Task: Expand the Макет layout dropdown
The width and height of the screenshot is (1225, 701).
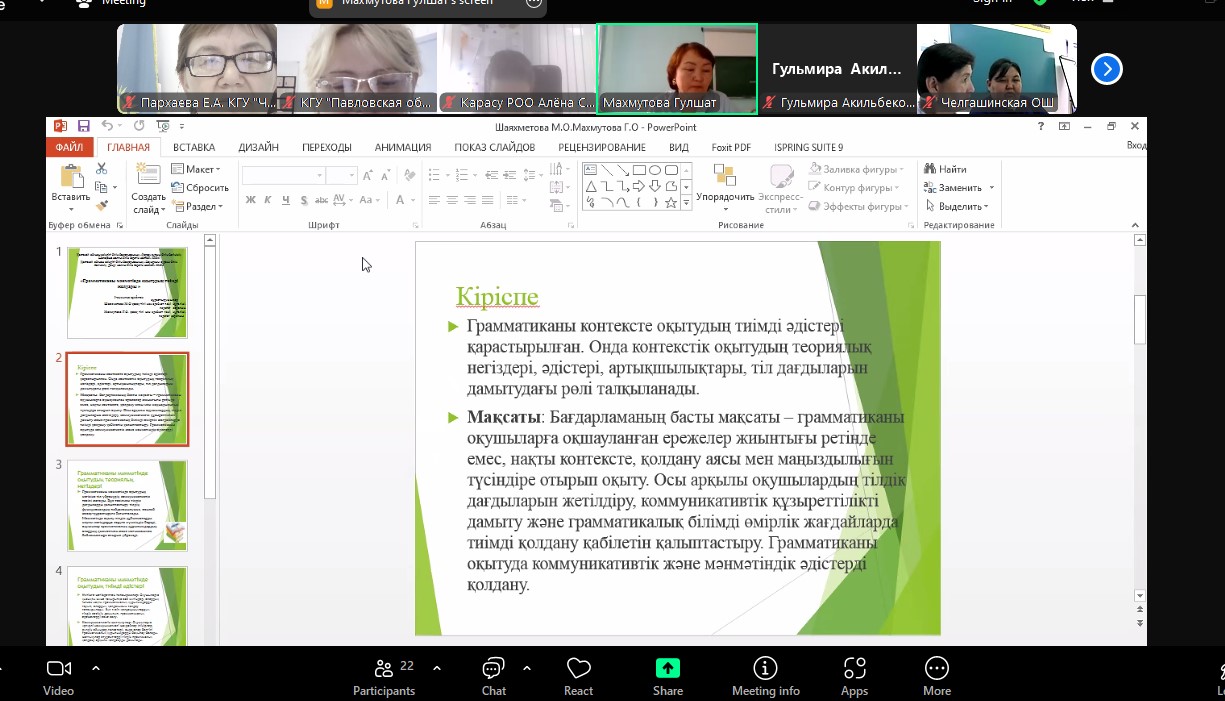Action: tap(198, 169)
